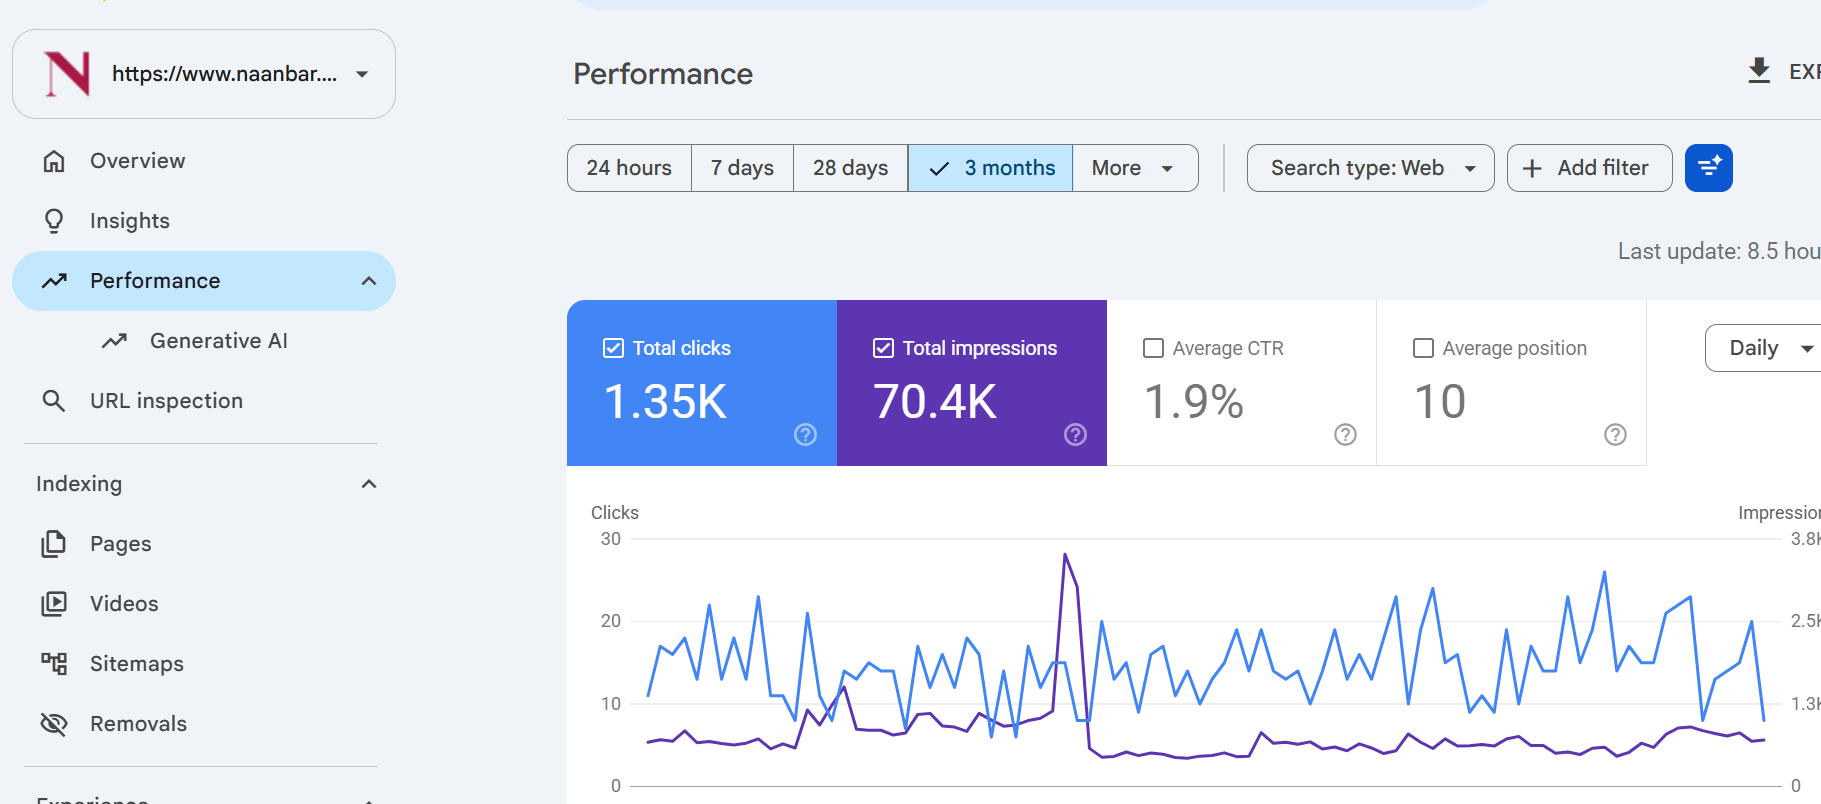
Task: Open the Daily granularity dropdown
Action: click(1765, 348)
